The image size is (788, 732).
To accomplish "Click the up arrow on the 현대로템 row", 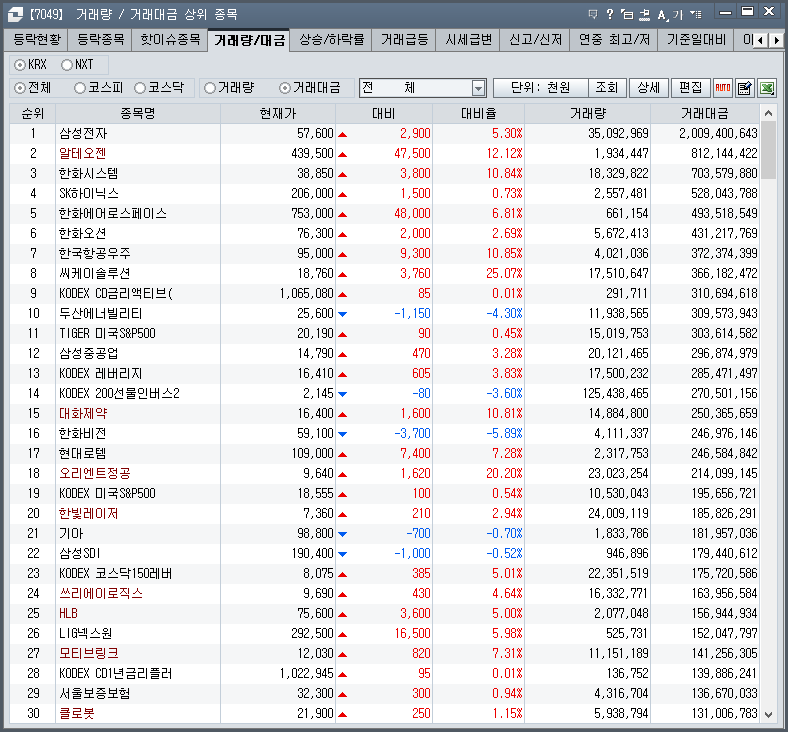I will click(x=343, y=454).
